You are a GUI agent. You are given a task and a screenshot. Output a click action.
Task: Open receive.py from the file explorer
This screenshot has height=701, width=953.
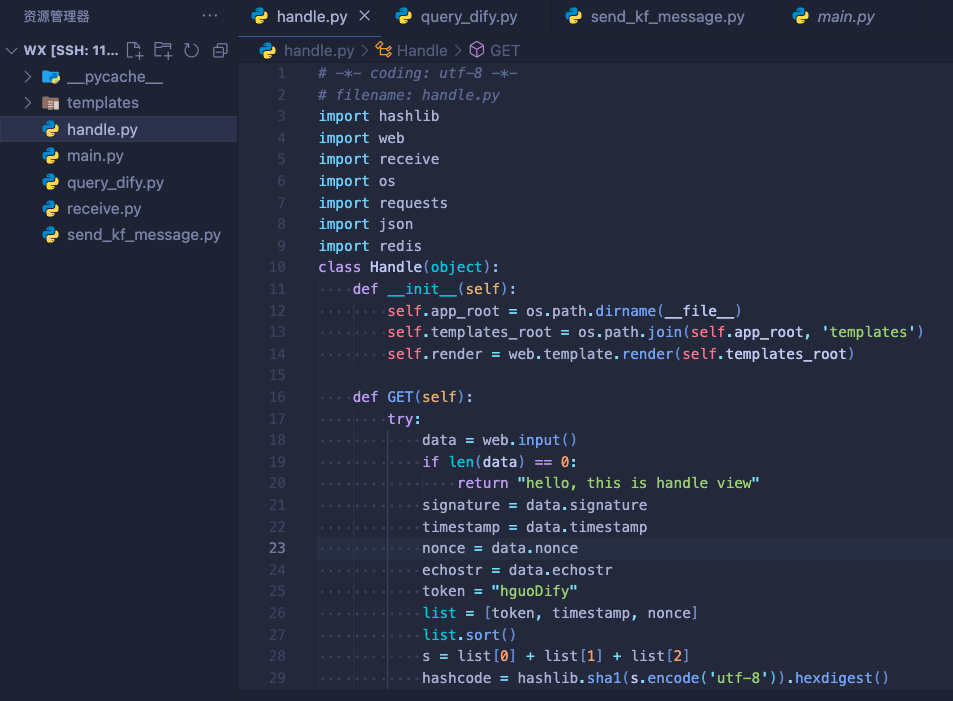tap(104, 209)
